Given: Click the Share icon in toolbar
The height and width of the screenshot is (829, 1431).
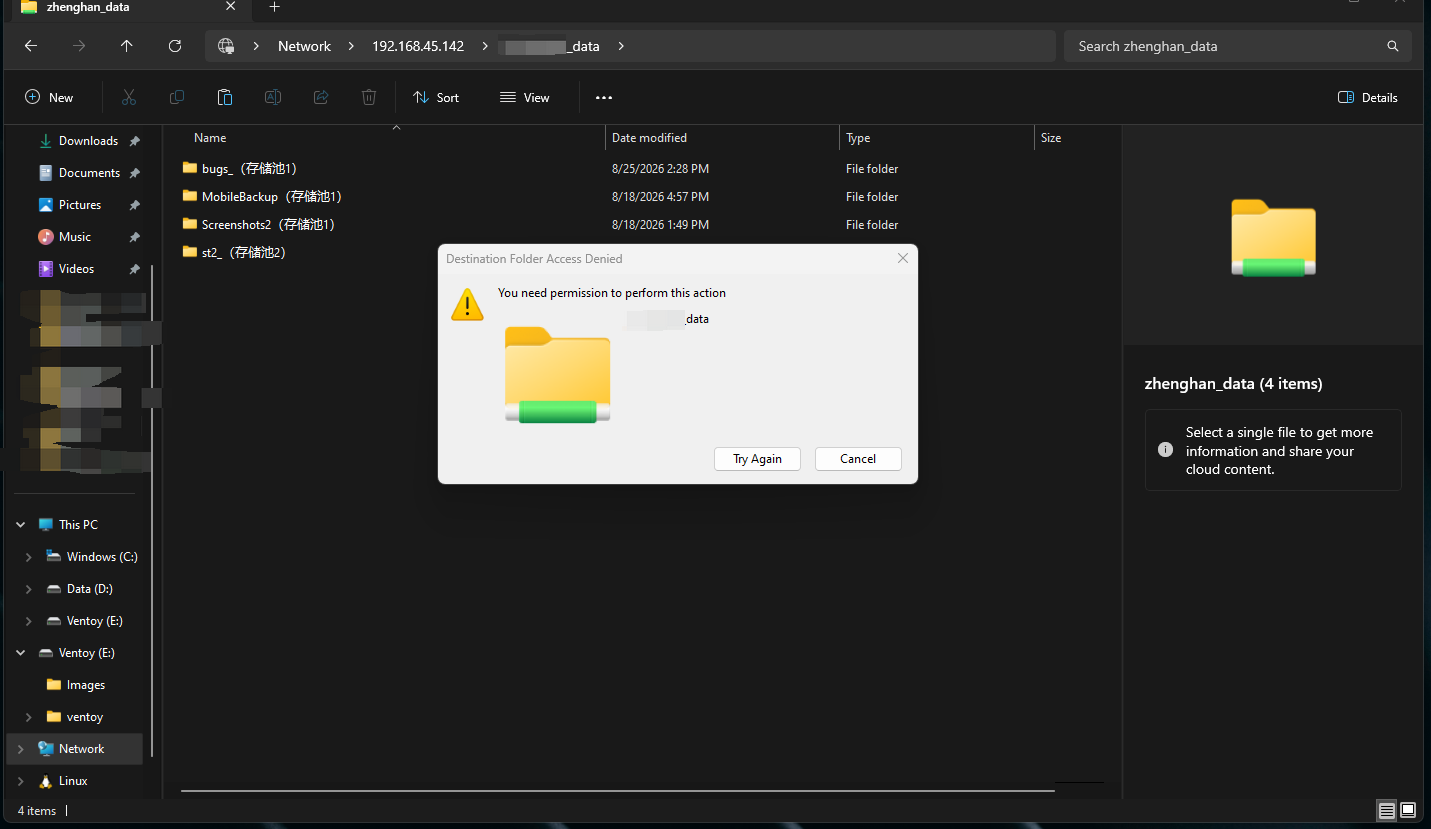Looking at the screenshot, I should (321, 97).
